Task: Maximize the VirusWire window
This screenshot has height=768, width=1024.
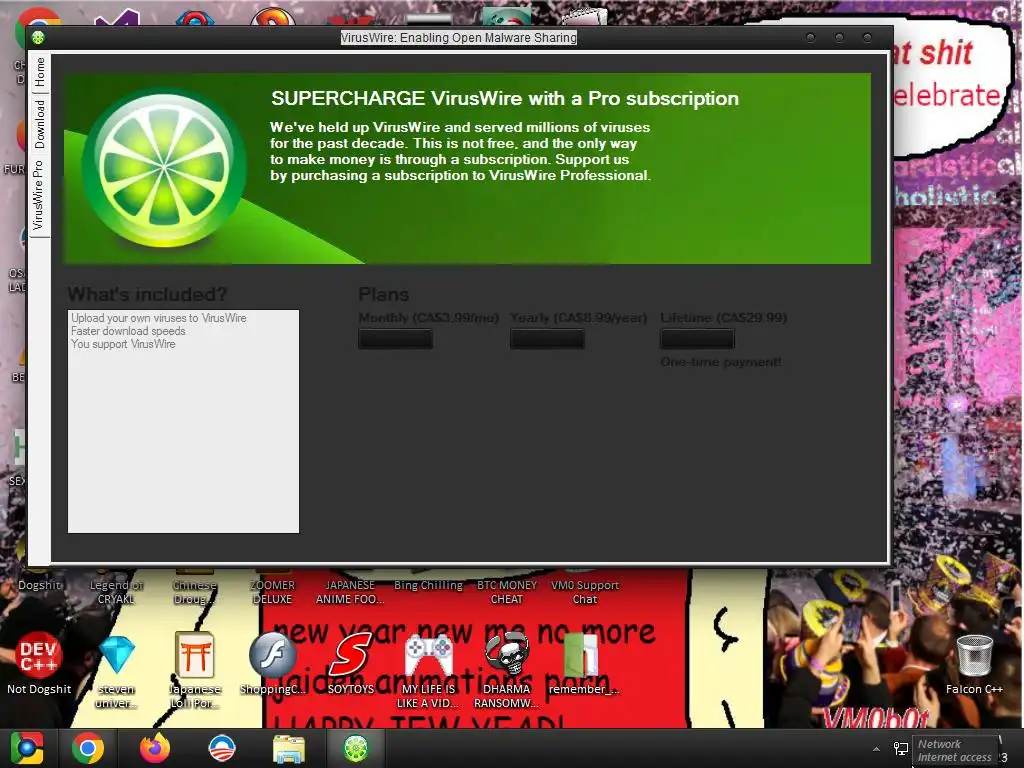Action: pos(839,38)
